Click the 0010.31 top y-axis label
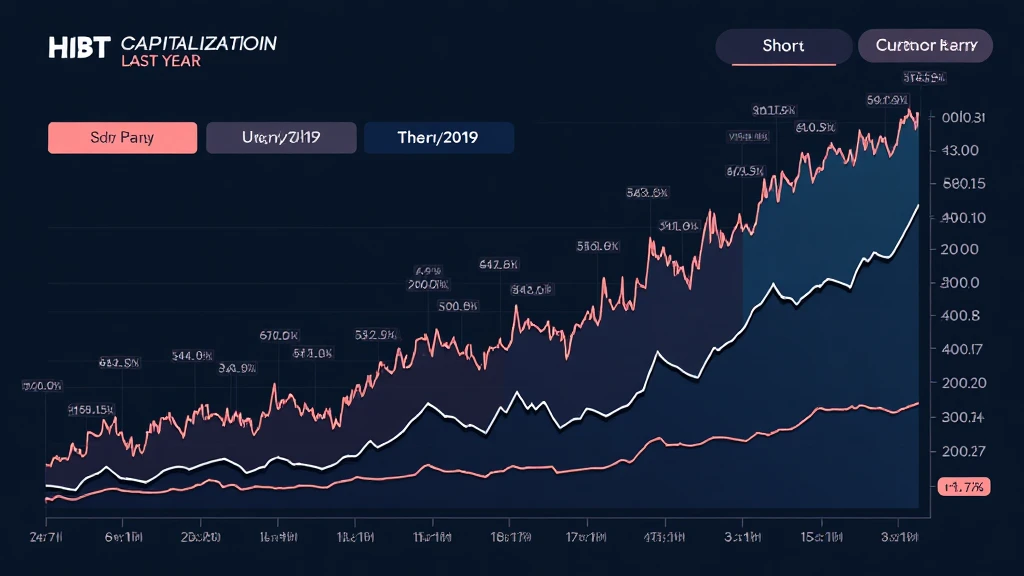Image resolution: width=1024 pixels, height=576 pixels. [964, 117]
